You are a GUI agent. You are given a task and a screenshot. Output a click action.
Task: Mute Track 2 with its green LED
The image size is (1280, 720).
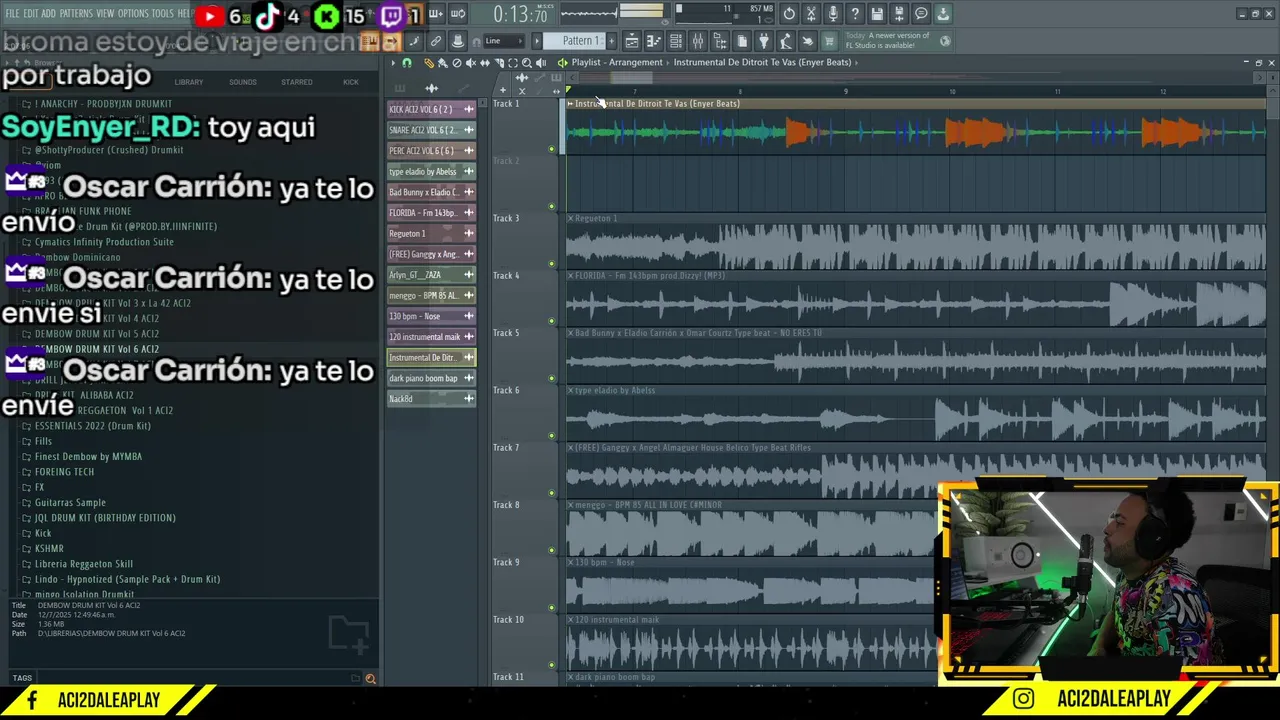(551, 207)
